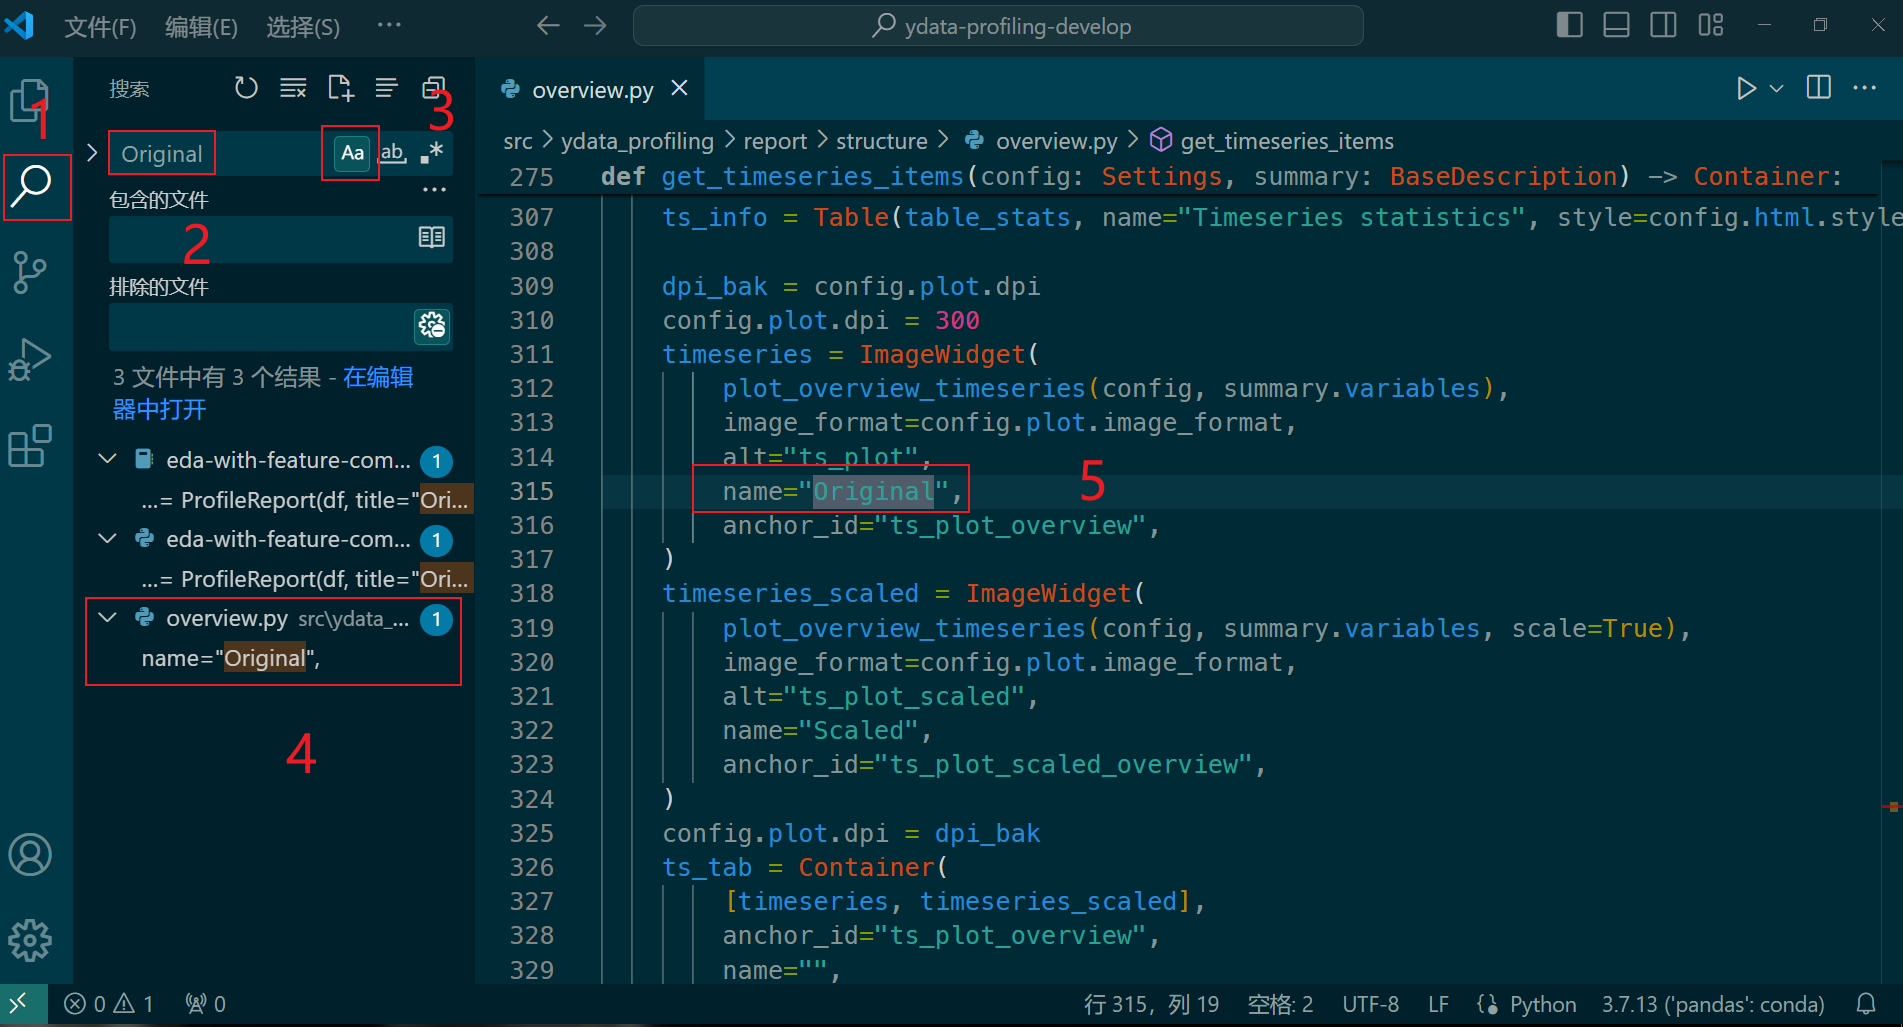1903x1027 pixels.
Task: Toggle search details three dots
Action: click(434, 190)
